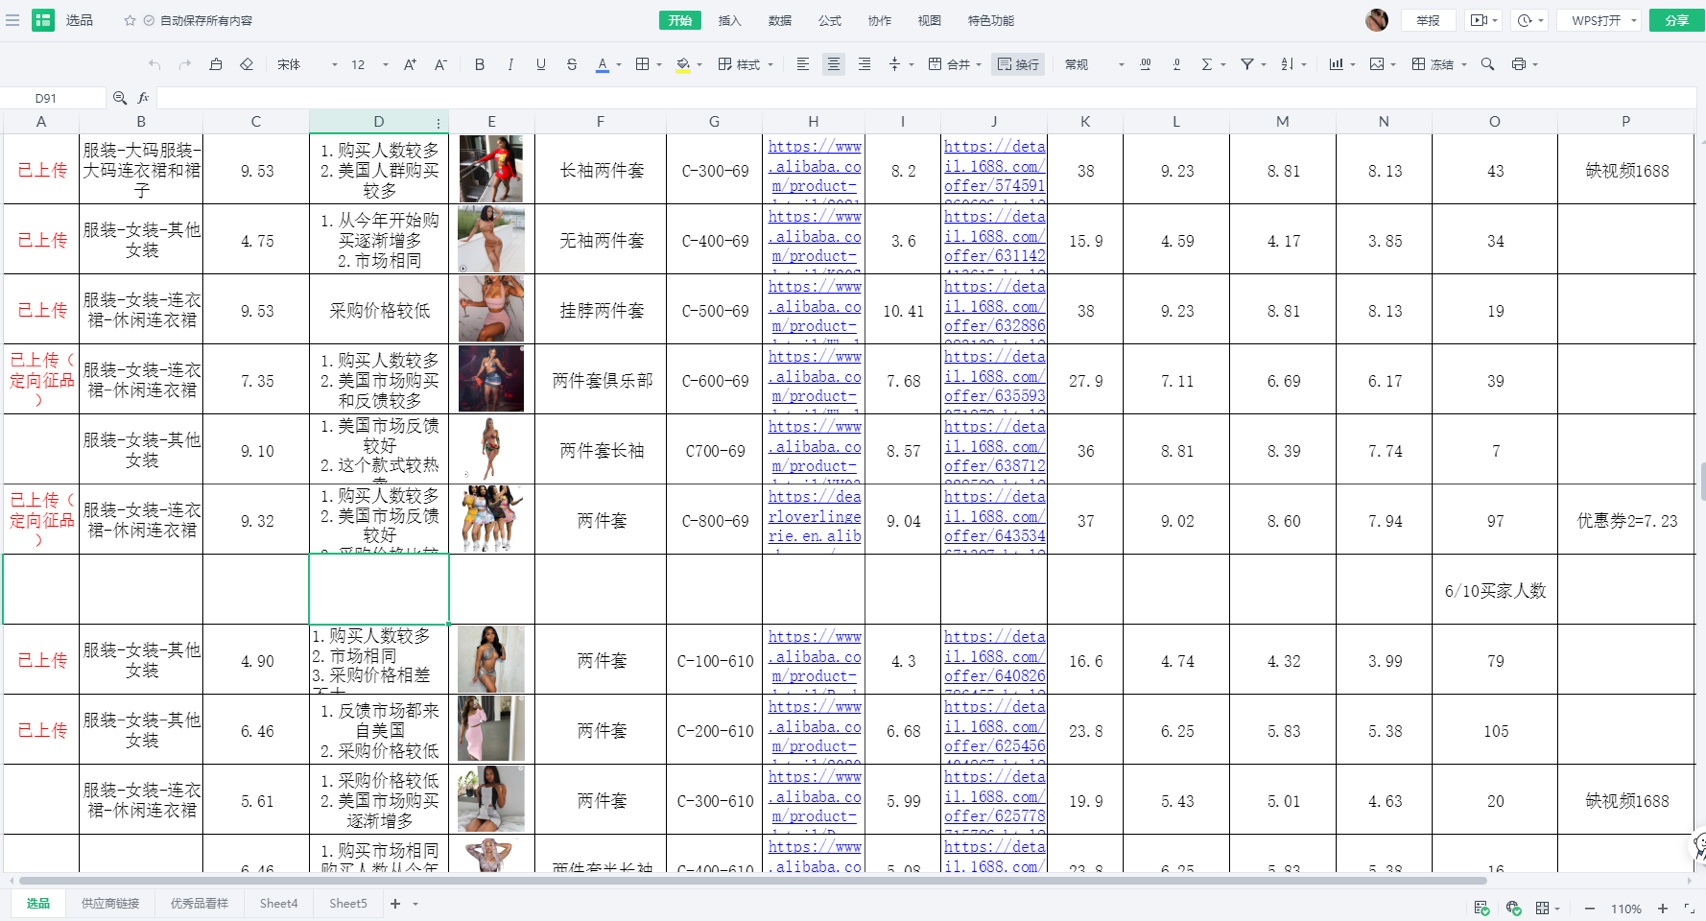Viewport: 1706px width, 921px height.
Task: Click the fx function icon
Action: (x=143, y=98)
